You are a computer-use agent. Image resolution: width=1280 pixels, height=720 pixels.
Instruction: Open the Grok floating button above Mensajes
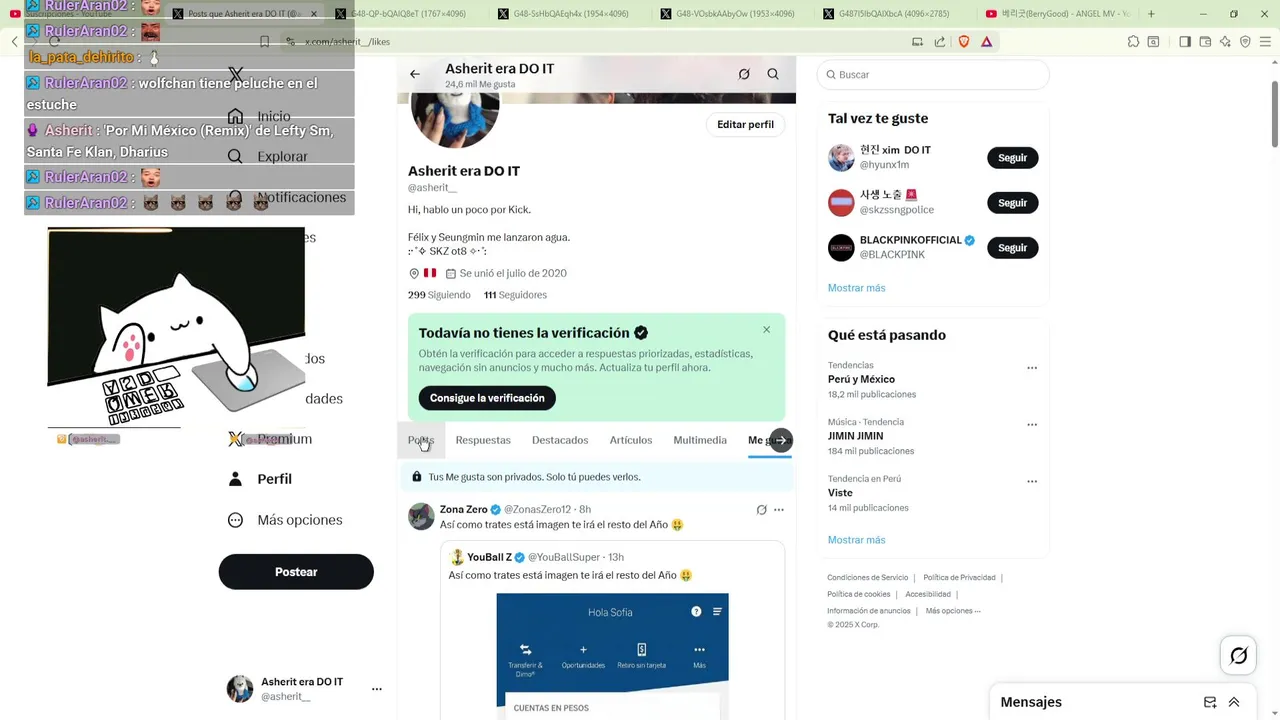[1238, 656]
